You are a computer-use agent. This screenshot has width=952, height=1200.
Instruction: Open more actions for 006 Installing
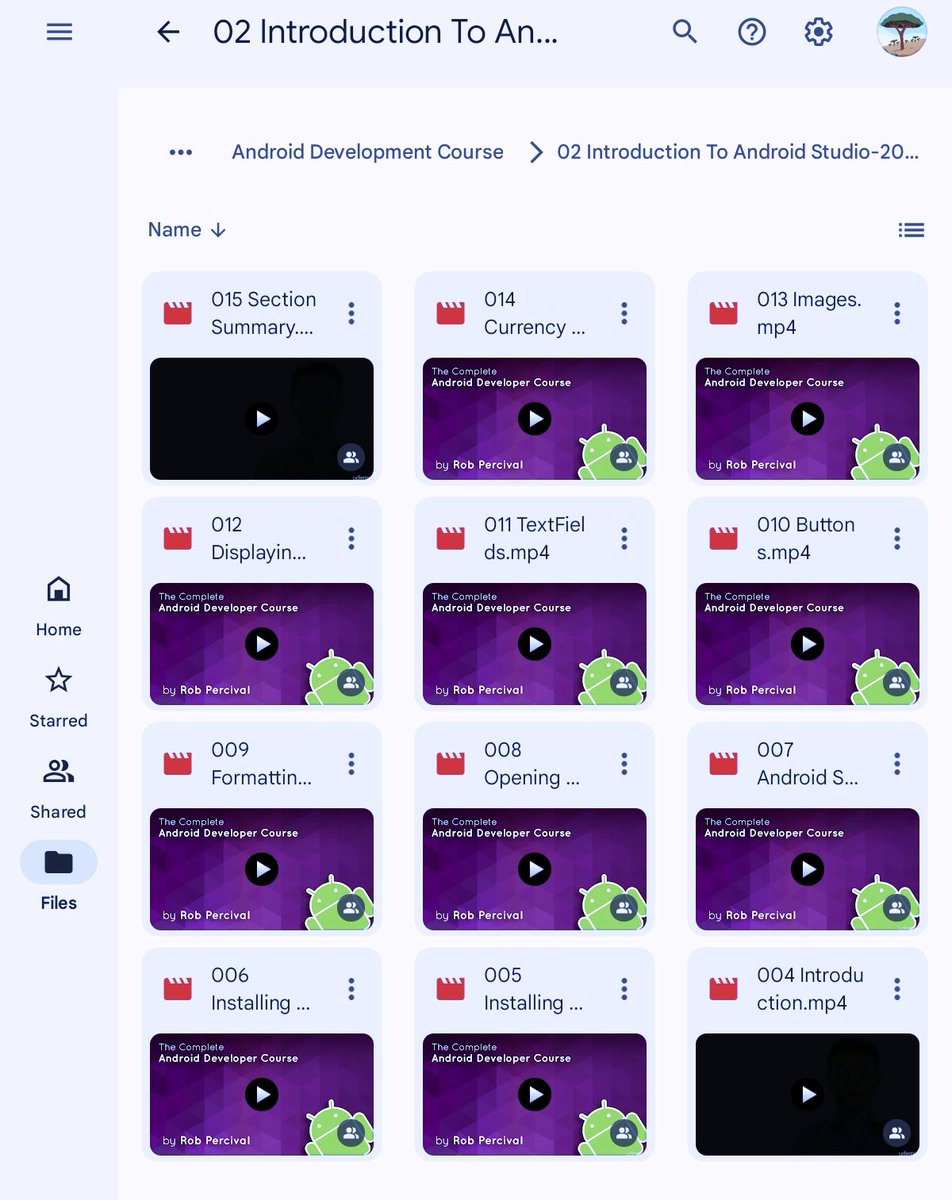(351, 989)
